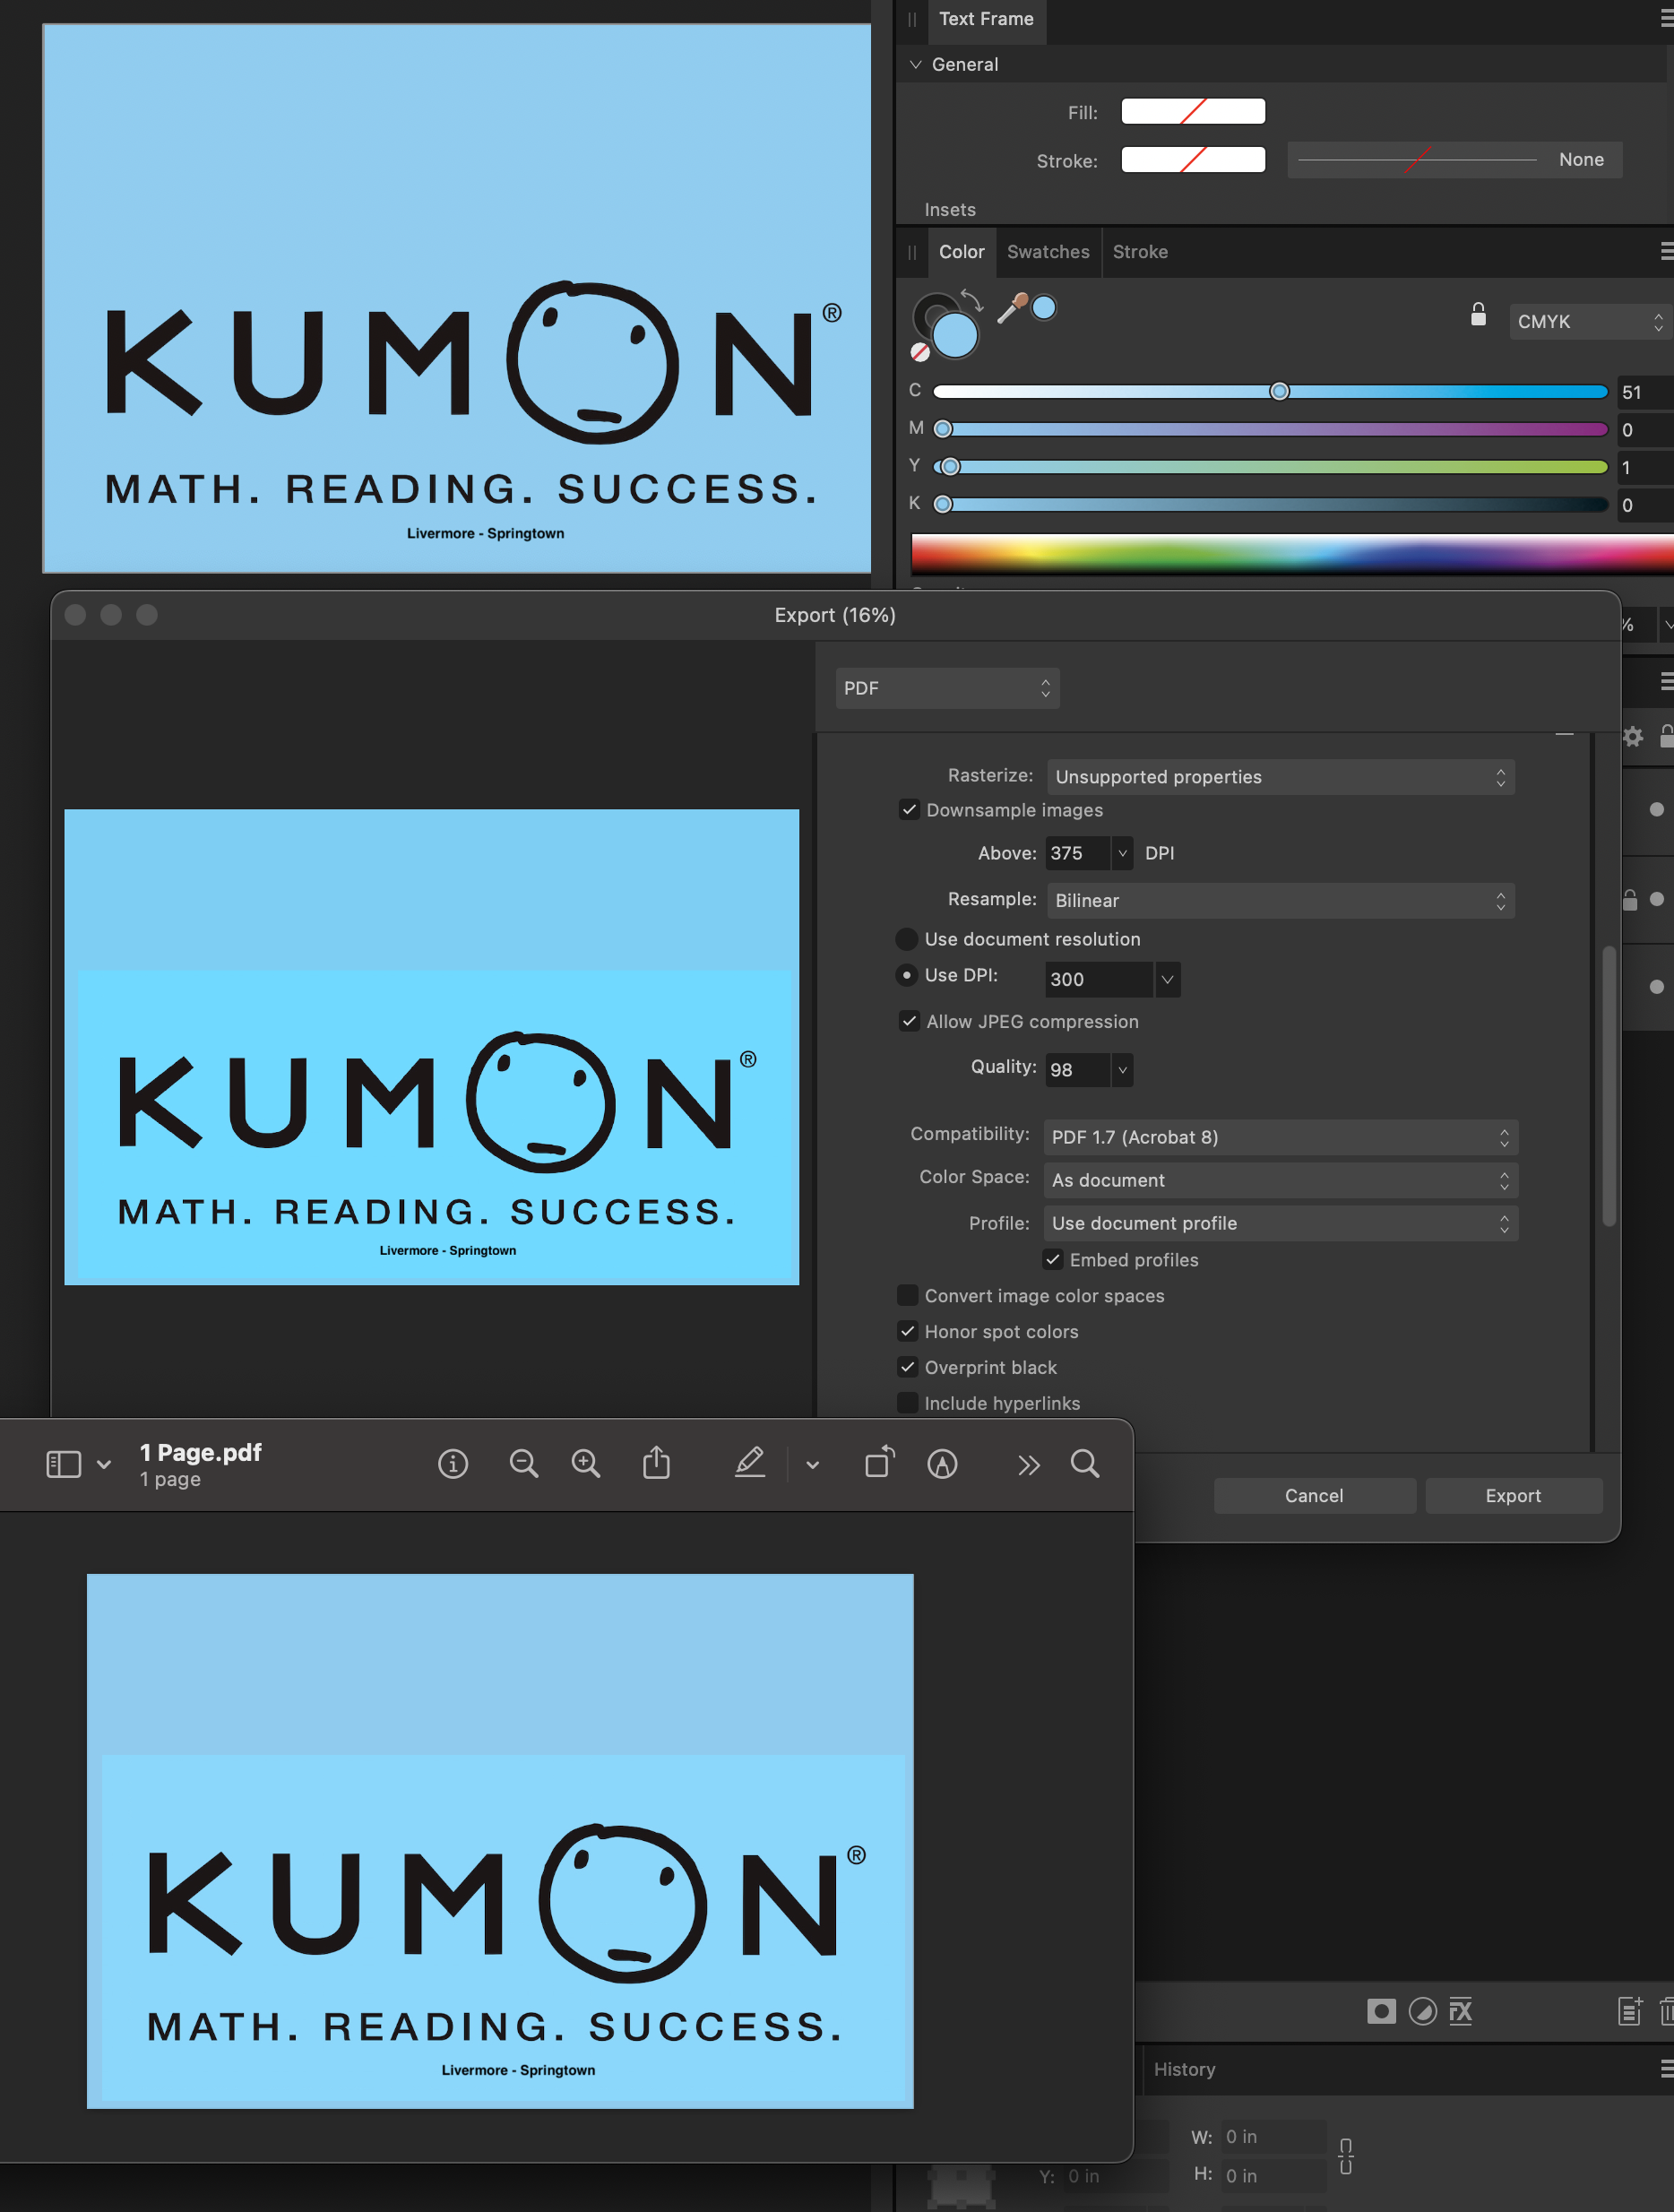Open the Above DPI dropdown arrow
Viewport: 1674px width, 2212px height.
click(1122, 853)
